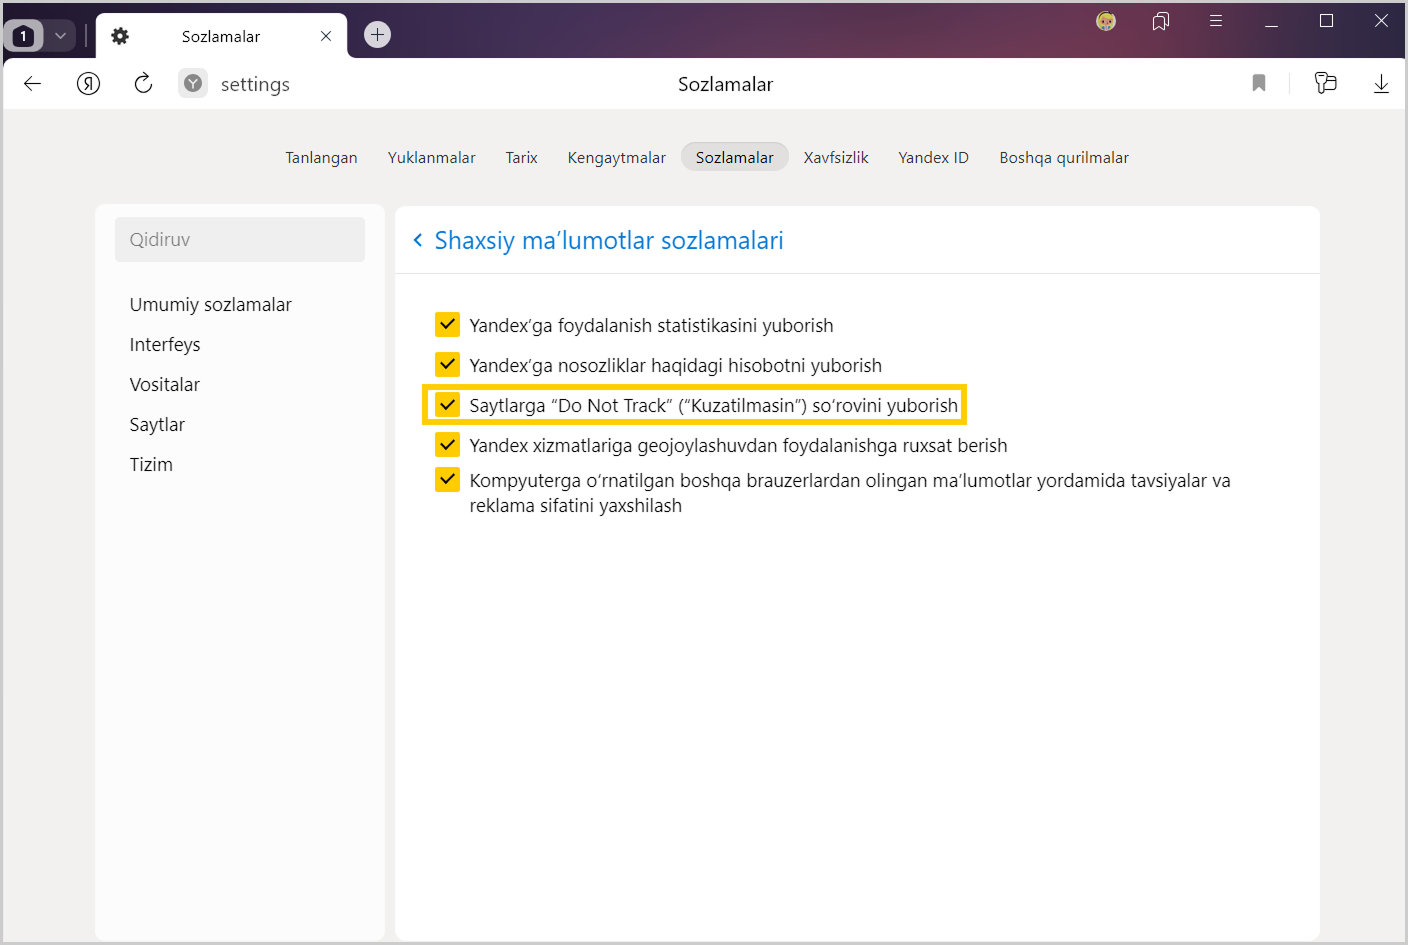Open new tab with plus button
The image size is (1408, 945).
377,35
